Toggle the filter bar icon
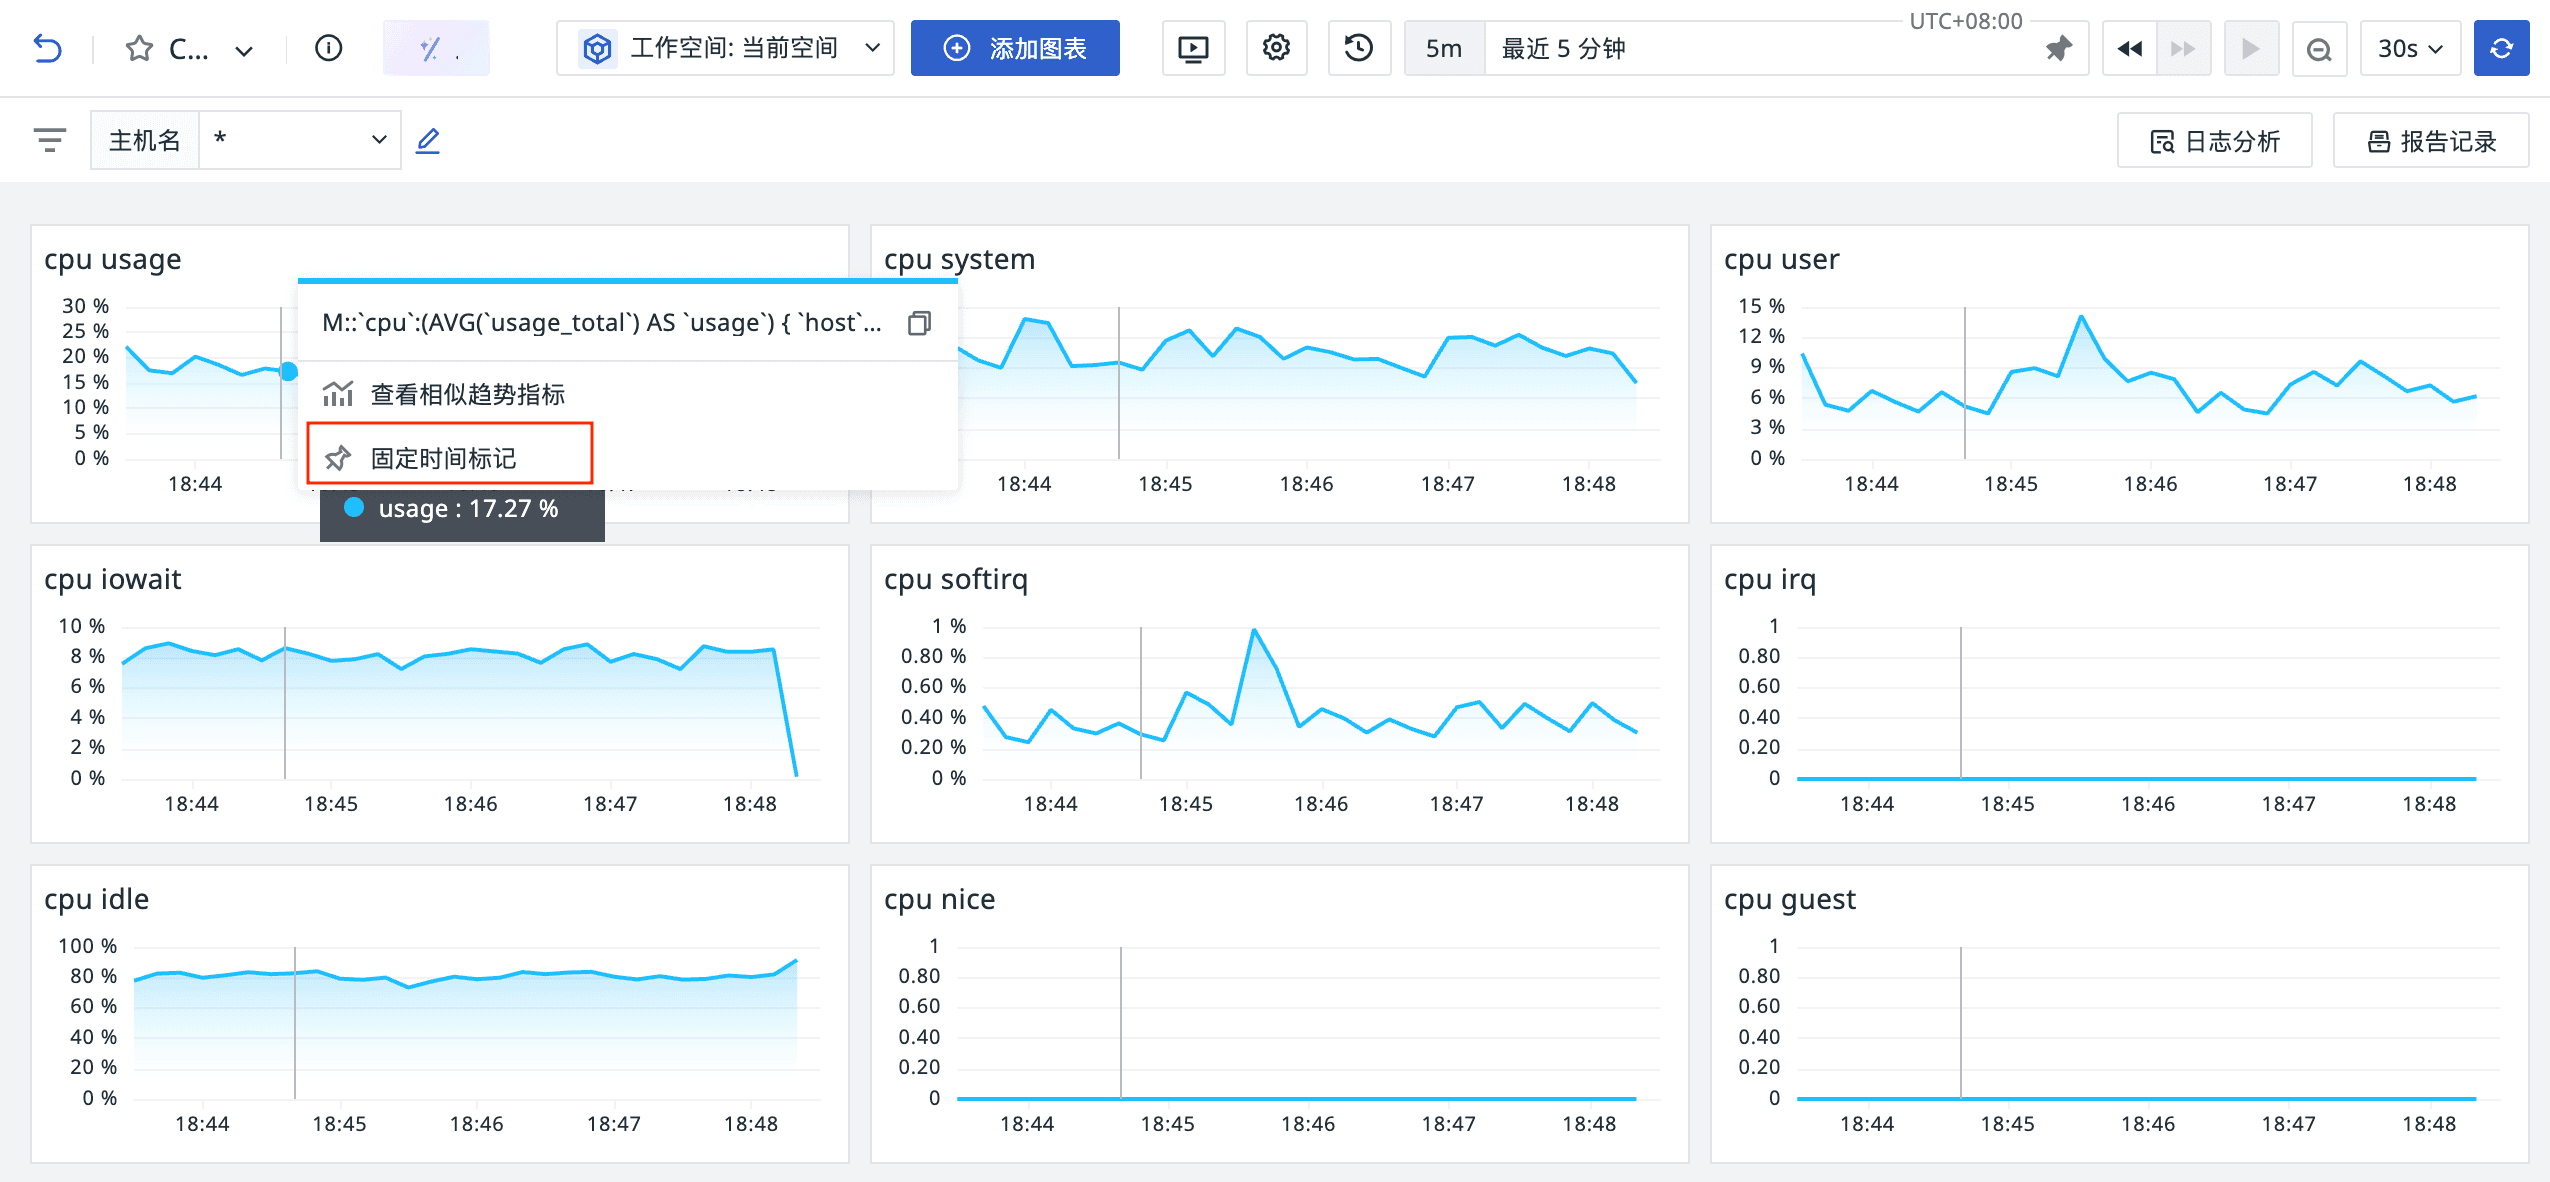2550x1182 pixels. click(x=49, y=140)
